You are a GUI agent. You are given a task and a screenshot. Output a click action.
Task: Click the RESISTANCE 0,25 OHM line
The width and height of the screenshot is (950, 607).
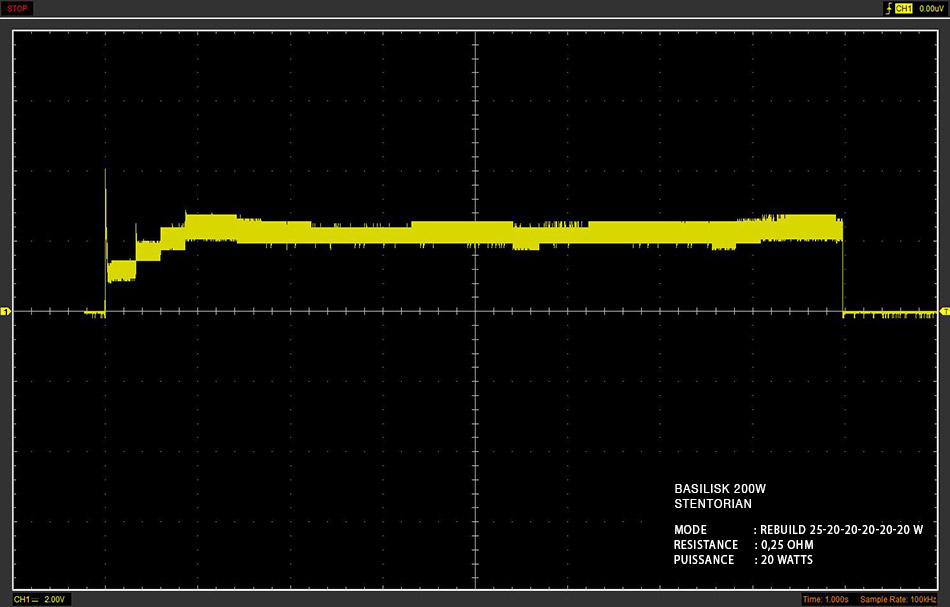pyautogui.click(x=743, y=545)
